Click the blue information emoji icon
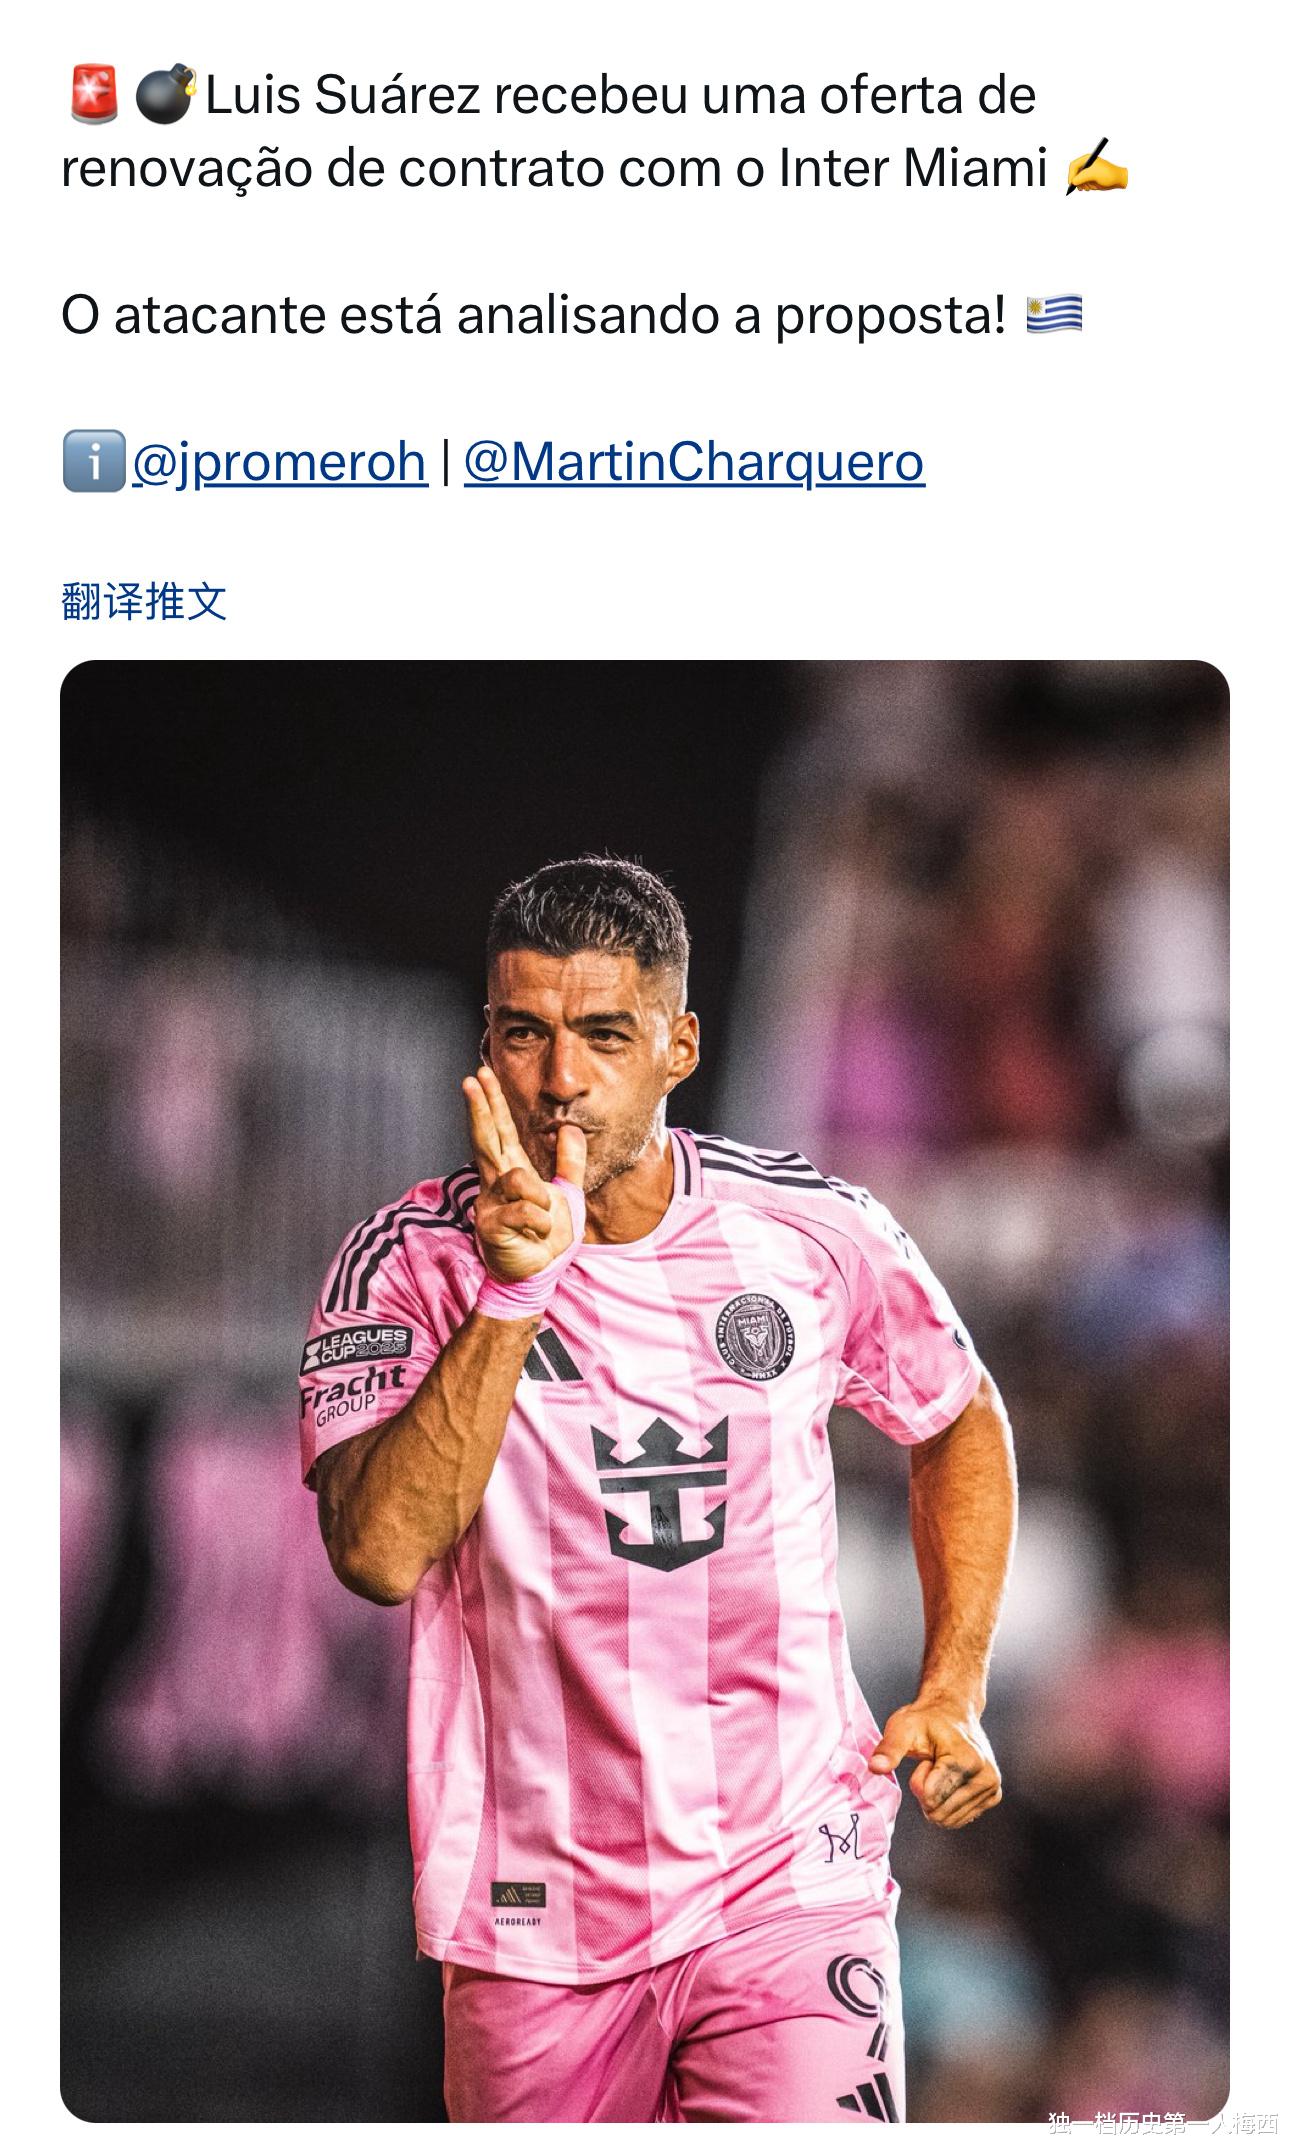This screenshot has height=2150, width=1290. (94, 461)
